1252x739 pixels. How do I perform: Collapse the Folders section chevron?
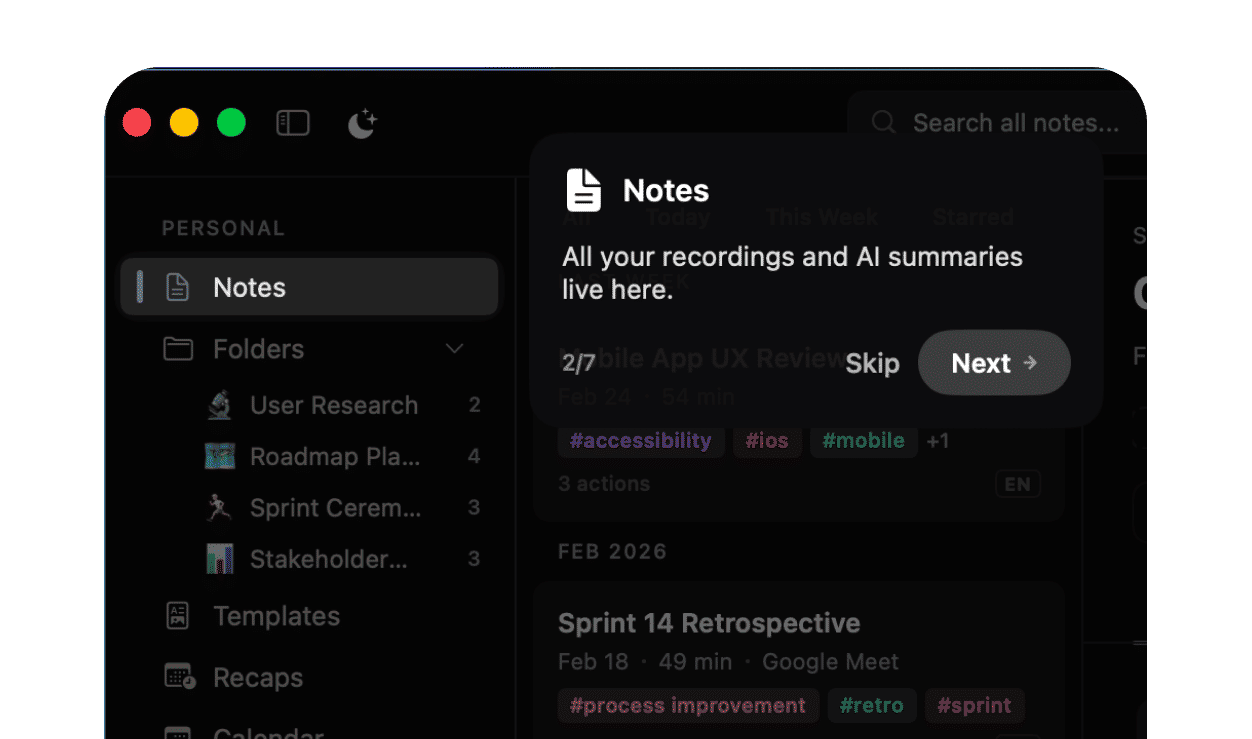pos(455,349)
